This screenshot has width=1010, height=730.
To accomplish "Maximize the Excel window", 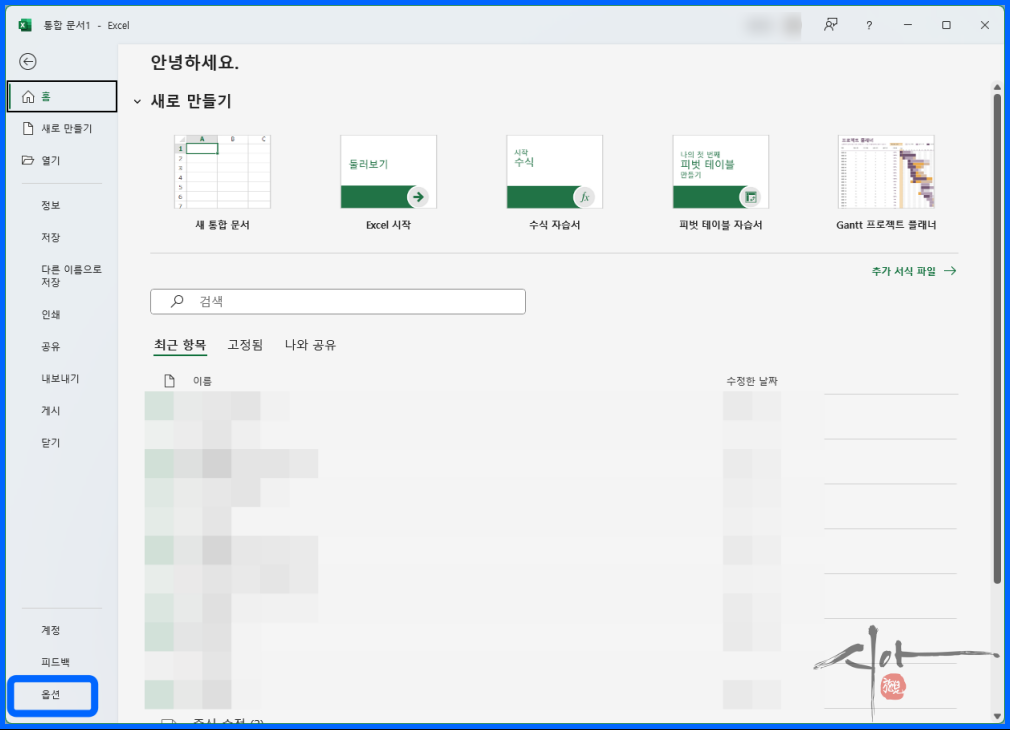I will (946, 25).
